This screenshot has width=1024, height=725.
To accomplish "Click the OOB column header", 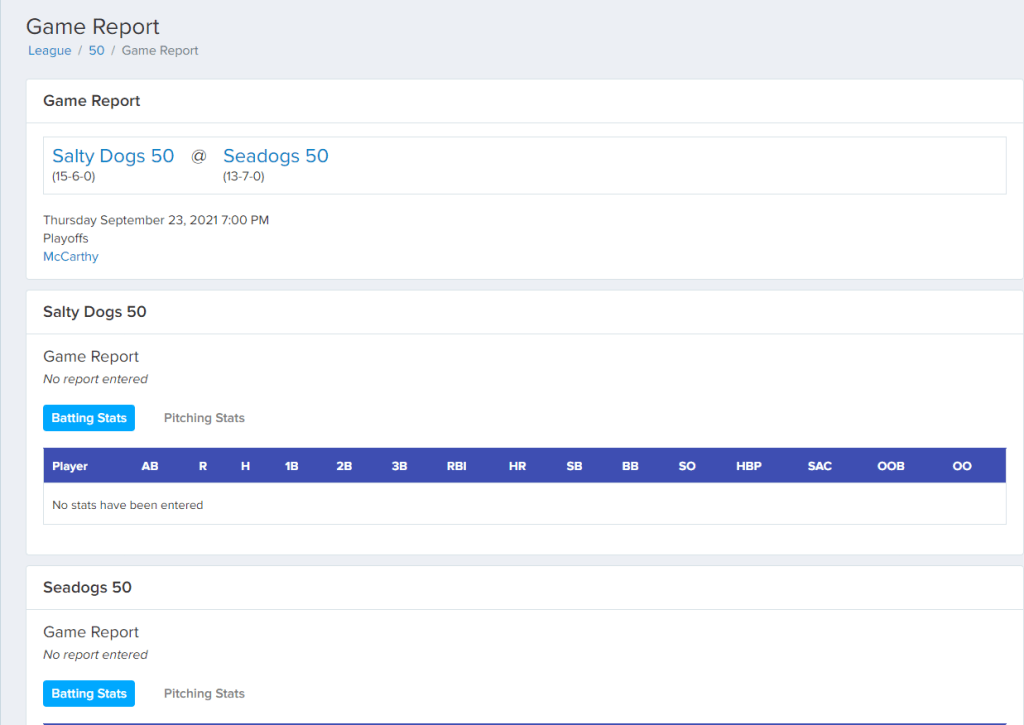I will coord(891,466).
